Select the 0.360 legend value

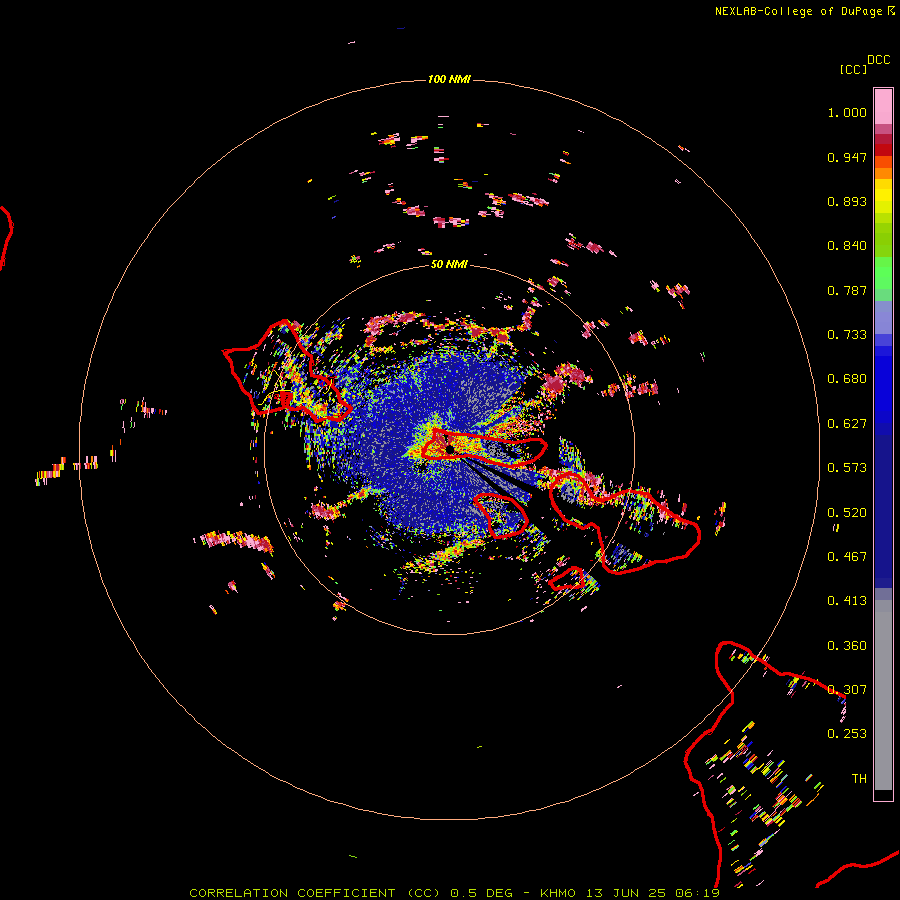847,646
